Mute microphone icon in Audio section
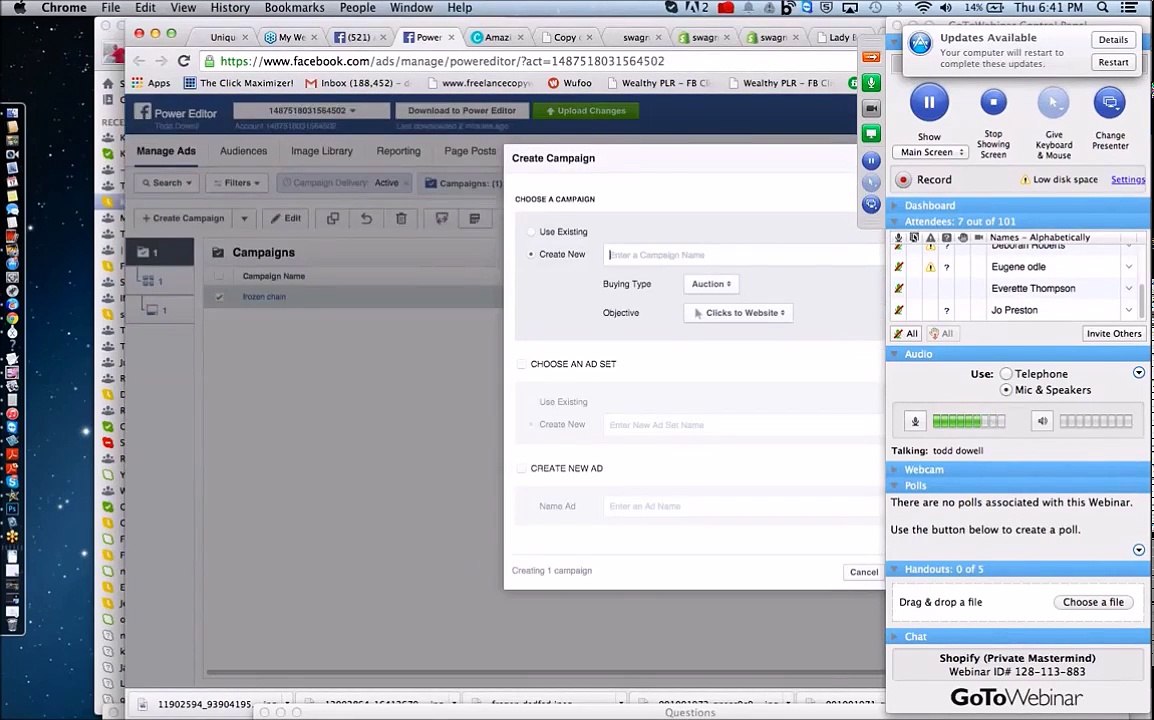Image resolution: width=1154 pixels, height=720 pixels. pyautogui.click(x=915, y=421)
